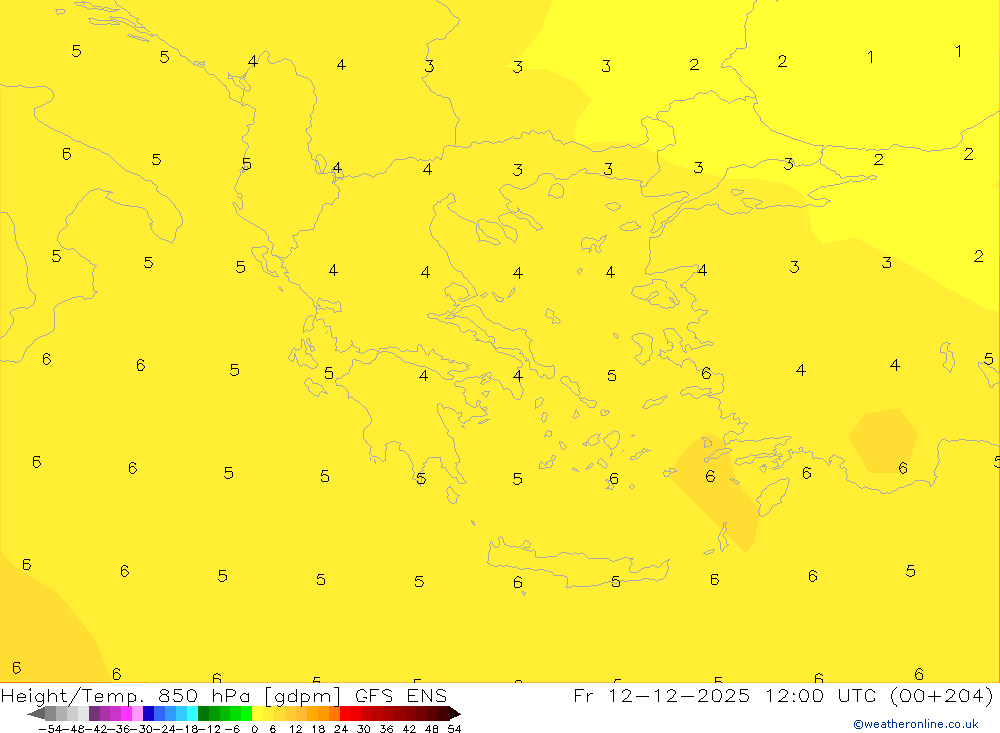Click the forecast date 'Fr 12-12-2025'
The width and height of the screenshot is (1000, 733).
pyautogui.click(x=662, y=695)
